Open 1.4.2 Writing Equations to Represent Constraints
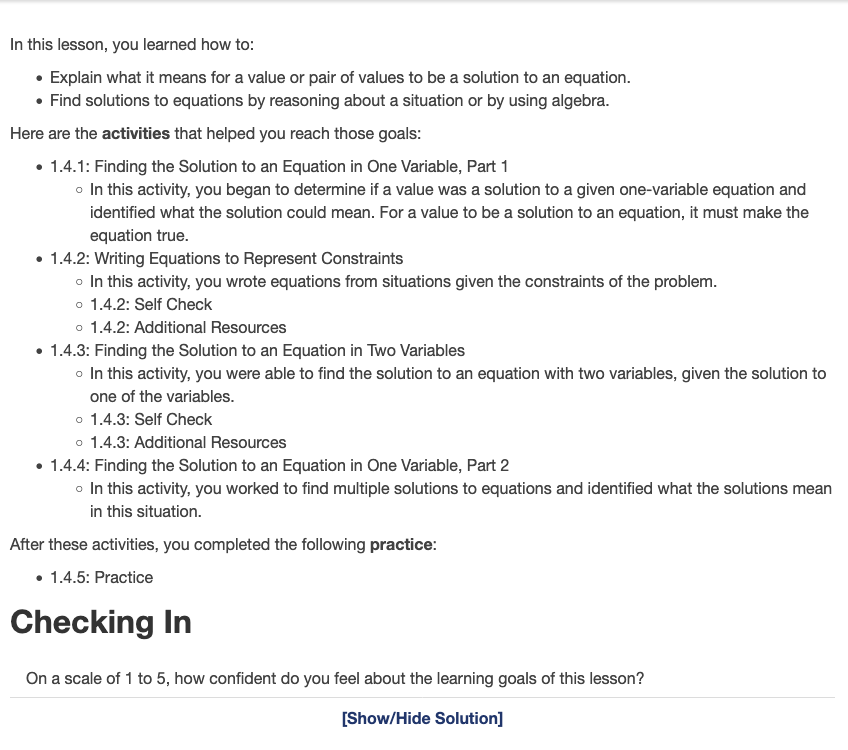848x750 pixels. (x=226, y=258)
